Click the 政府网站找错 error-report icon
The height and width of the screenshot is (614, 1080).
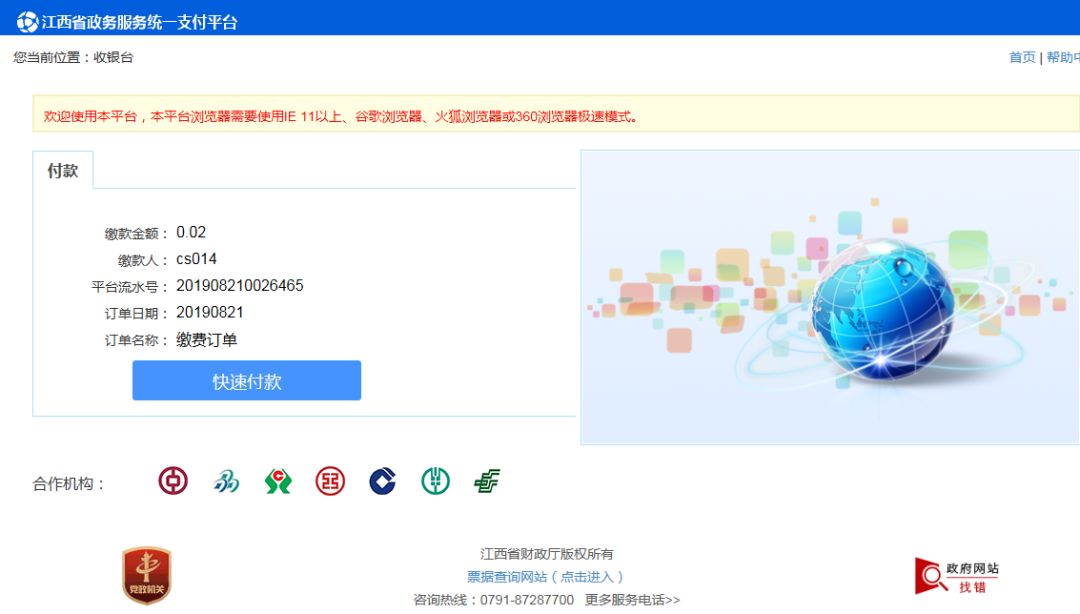[x=956, y=576]
